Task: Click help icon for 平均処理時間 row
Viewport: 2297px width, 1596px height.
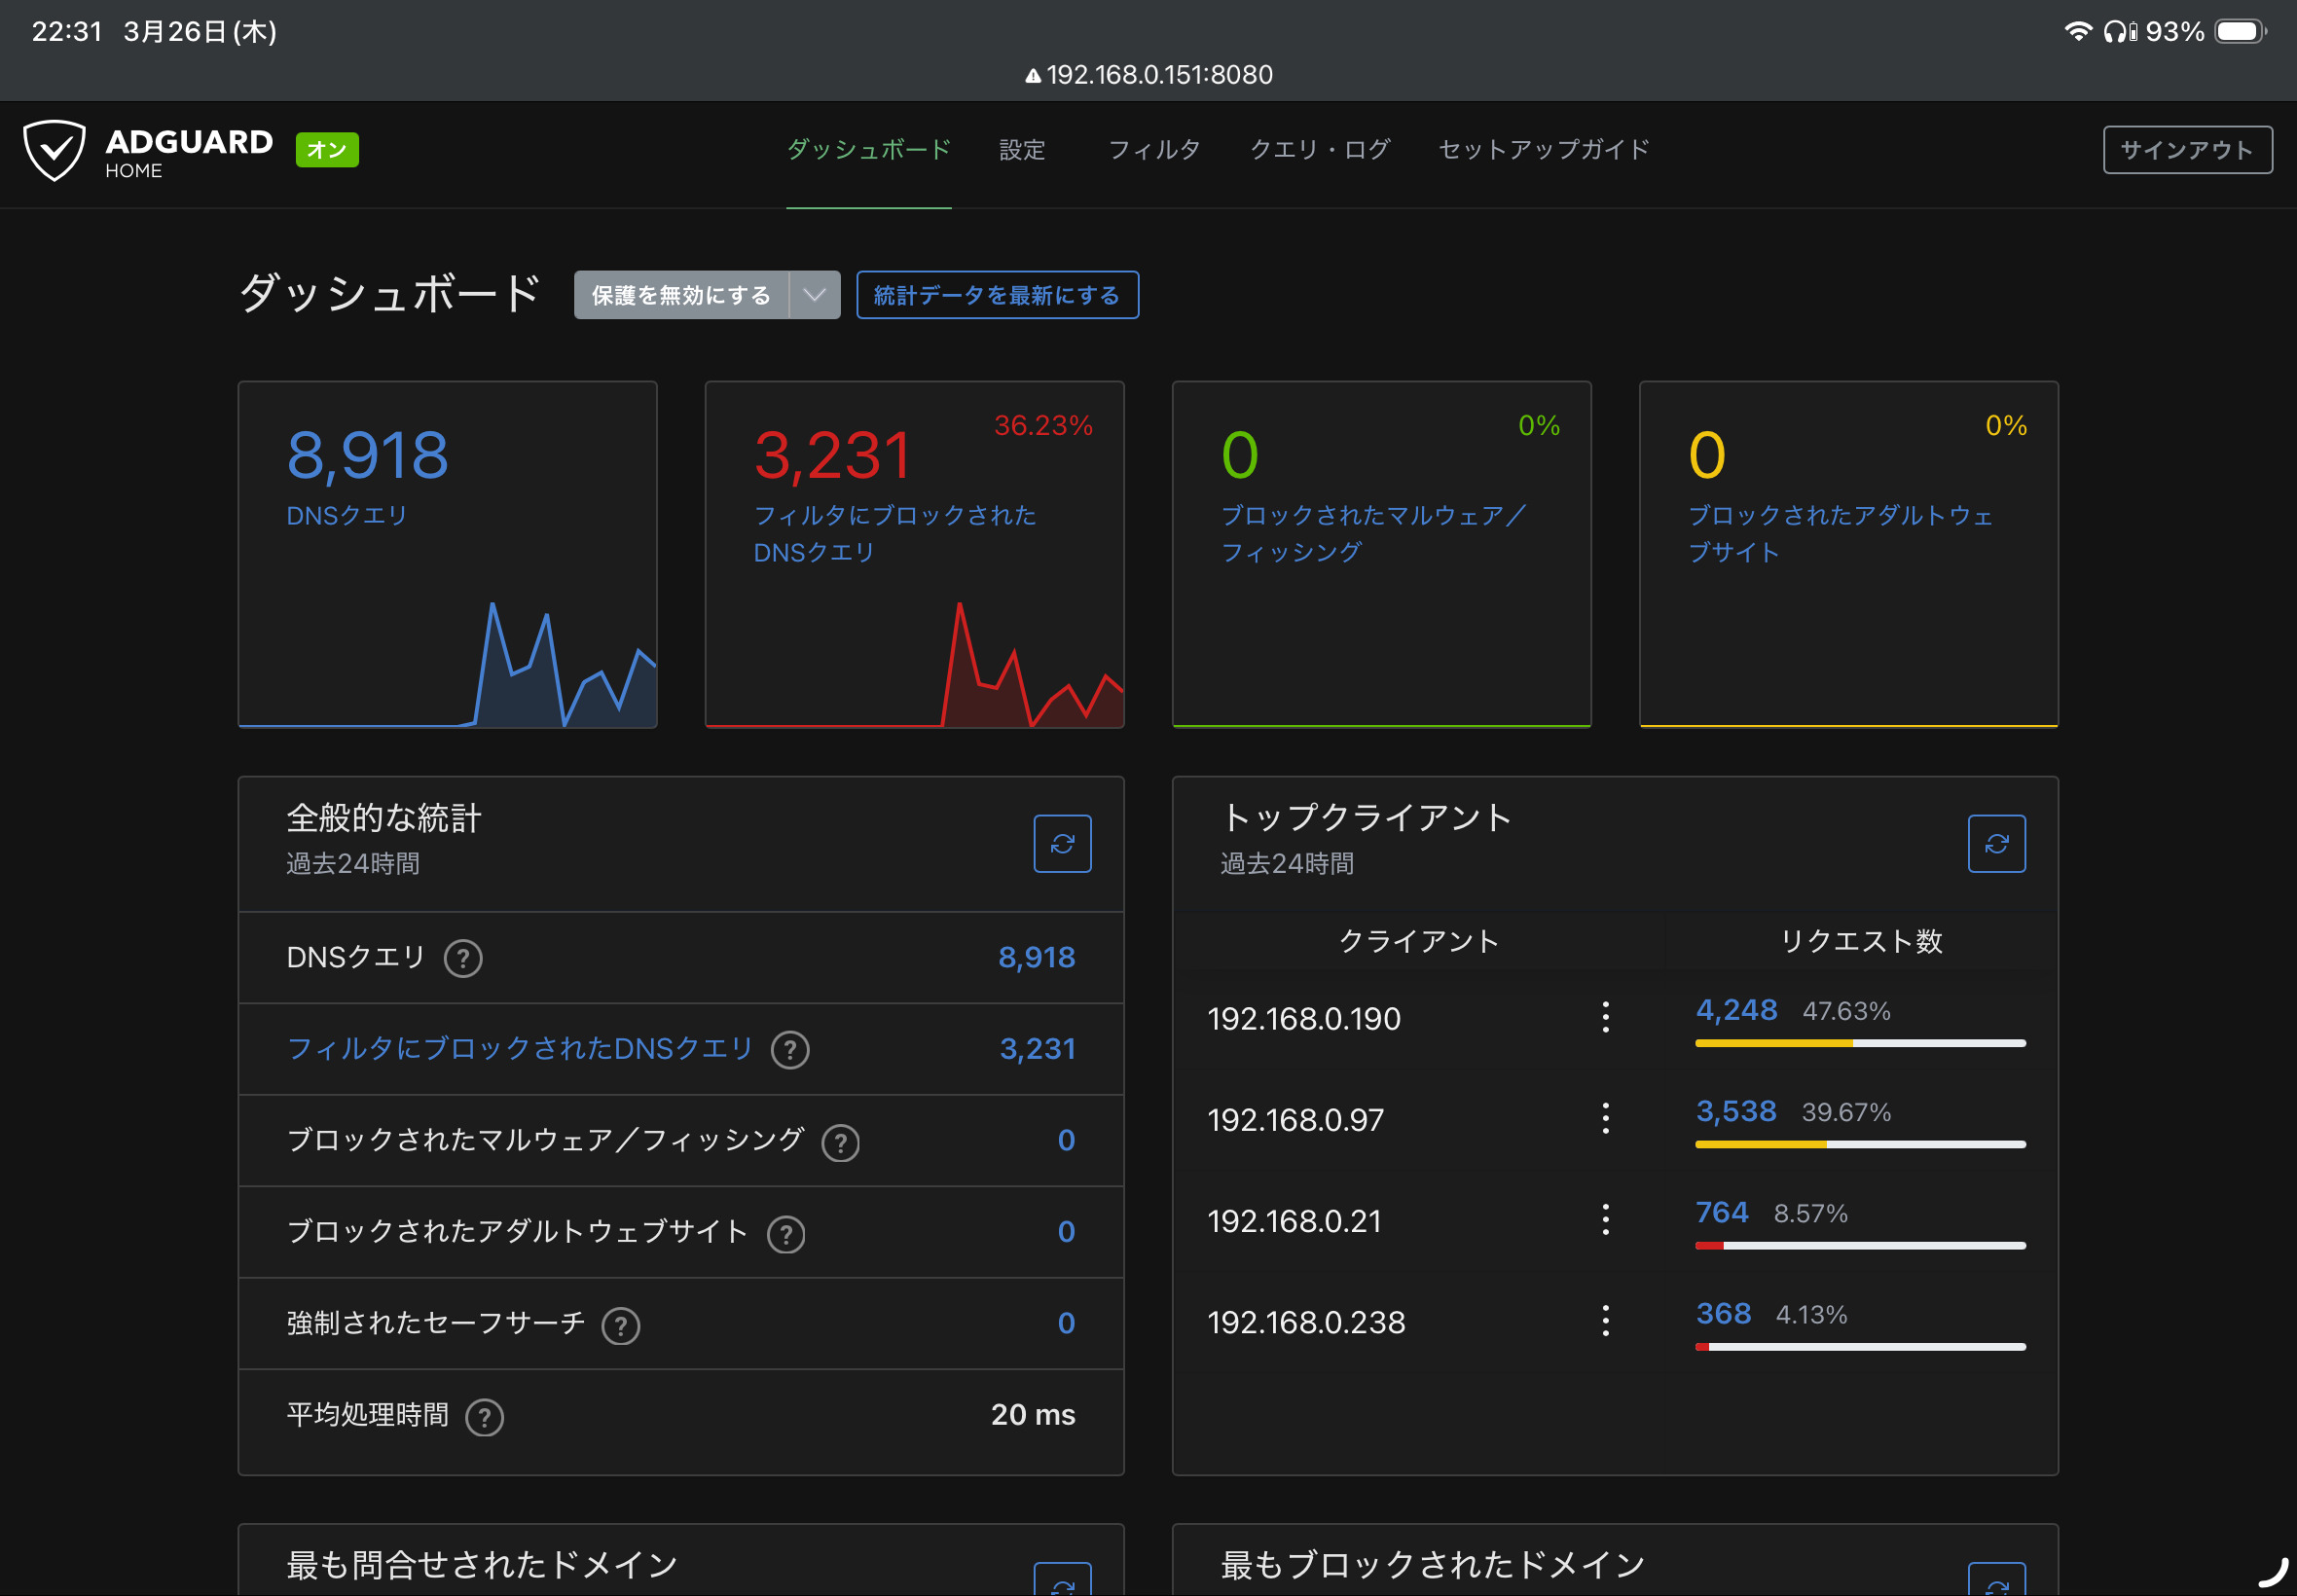Action: 485,1417
